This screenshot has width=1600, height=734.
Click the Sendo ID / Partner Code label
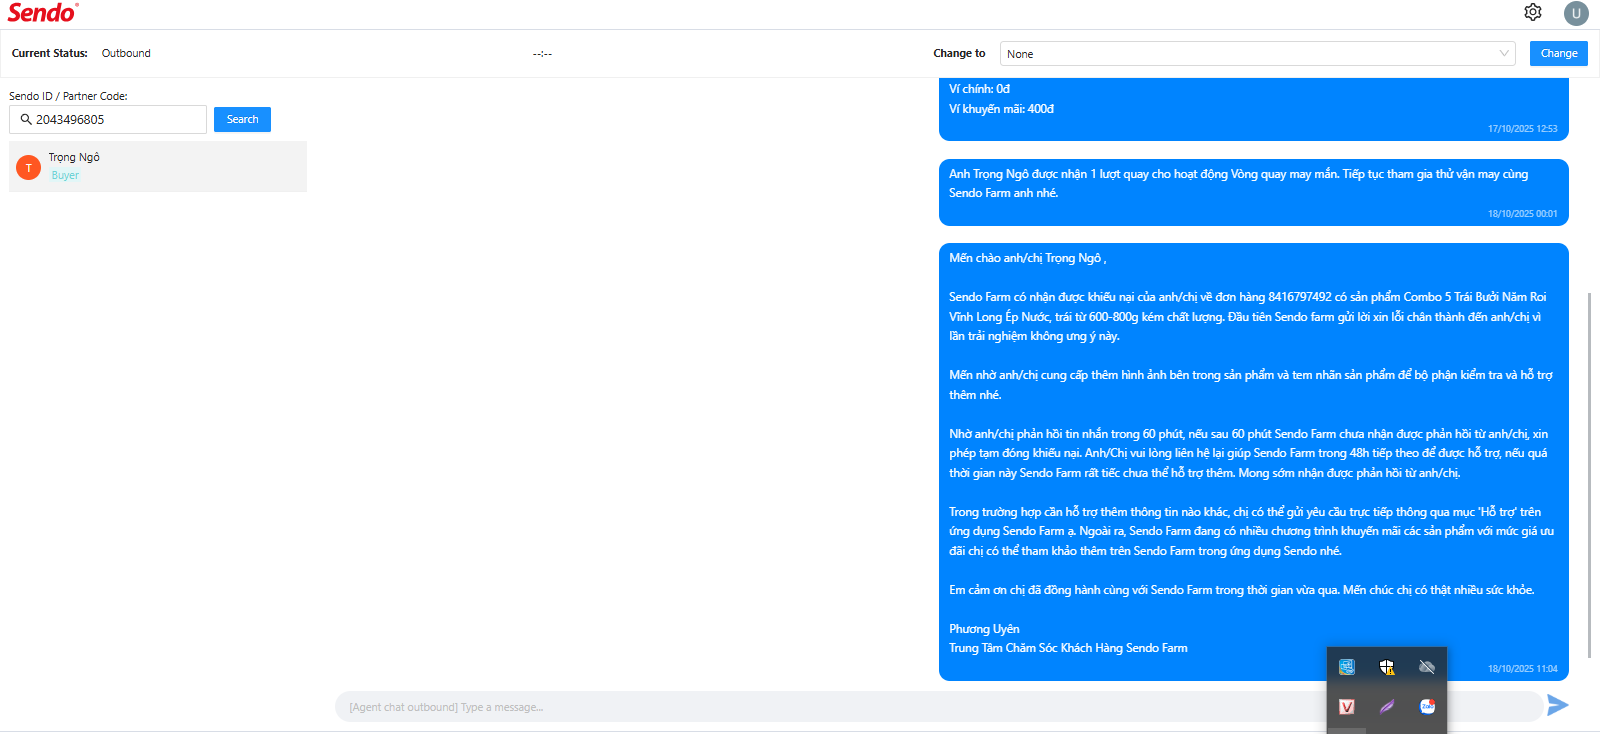(x=68, y=96)
